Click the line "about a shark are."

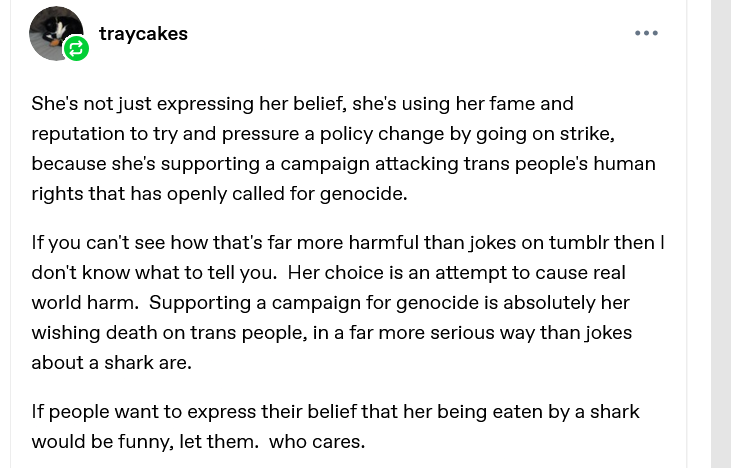[x=111, y=362]
